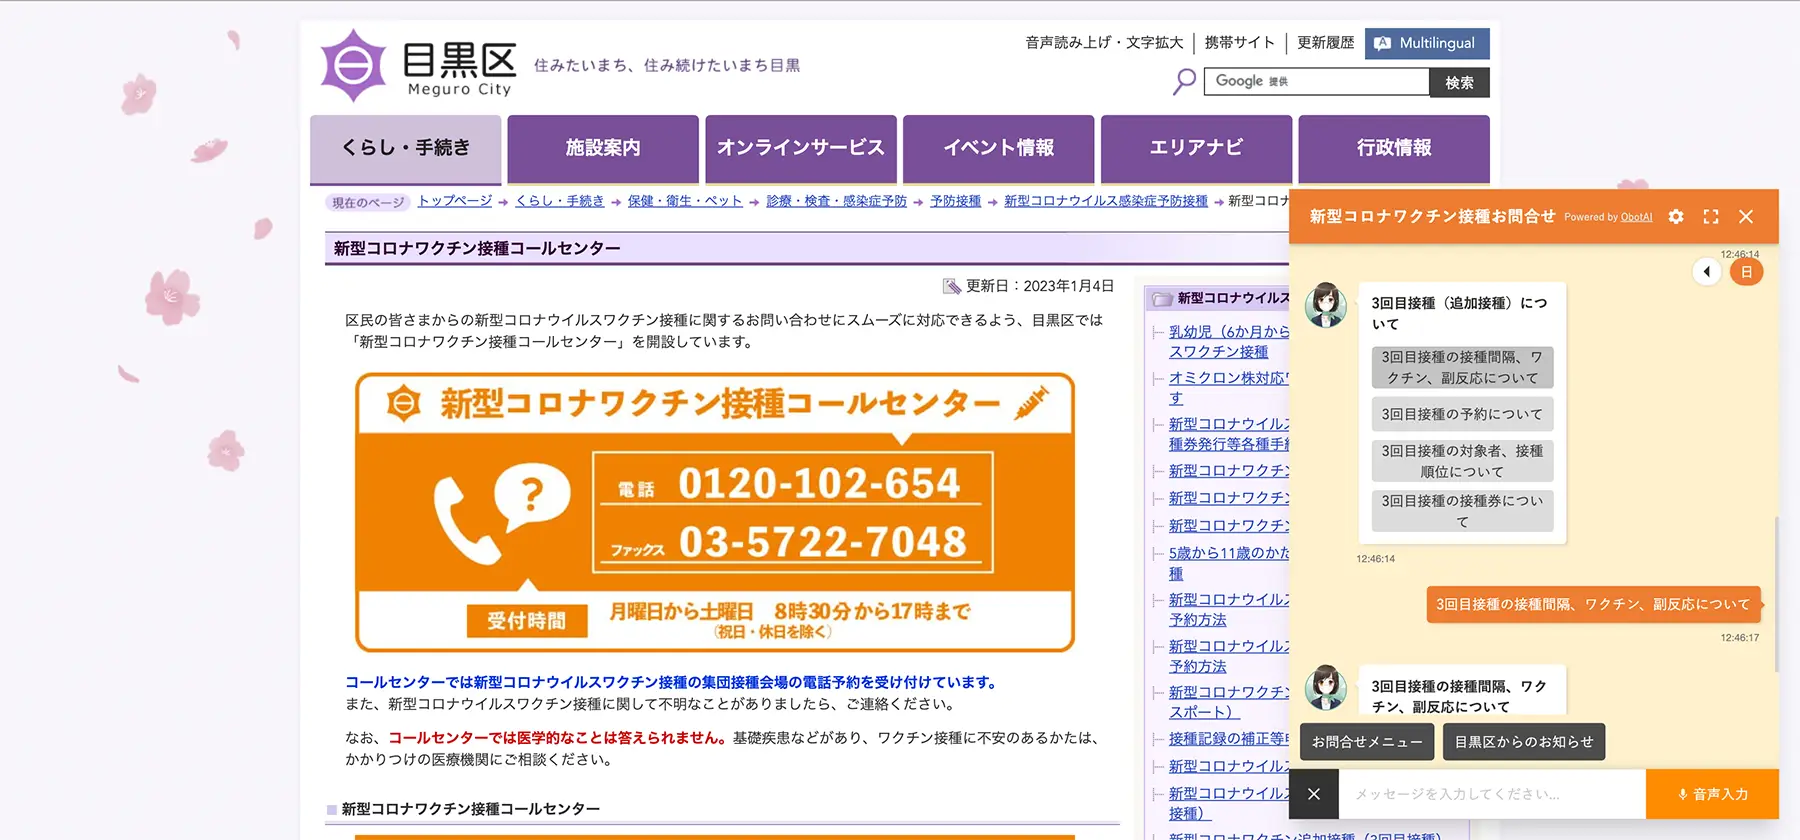This screenshot has width=1800, height=840.
Task: Open chatbot settings gear icon
Action: [1676, 216]
